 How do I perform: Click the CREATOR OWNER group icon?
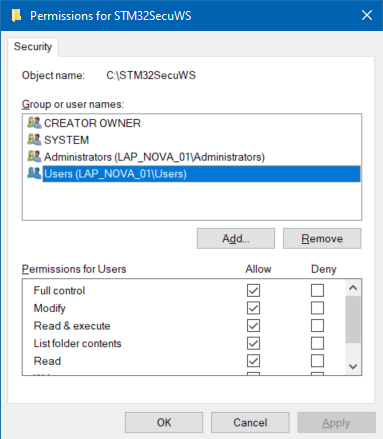[x=34, y=123]
